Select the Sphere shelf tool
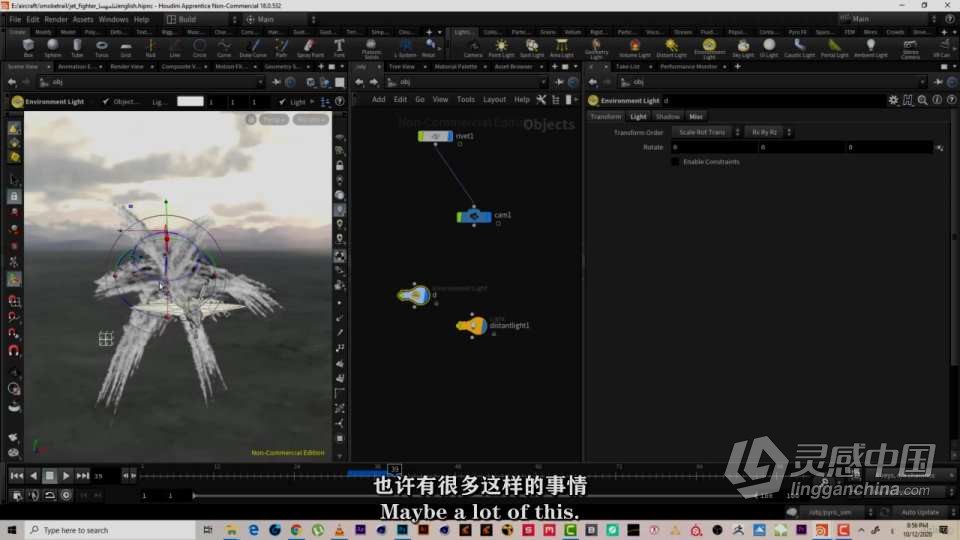Image resolution: width=960 pixels, height=540 pixels. 53,47
